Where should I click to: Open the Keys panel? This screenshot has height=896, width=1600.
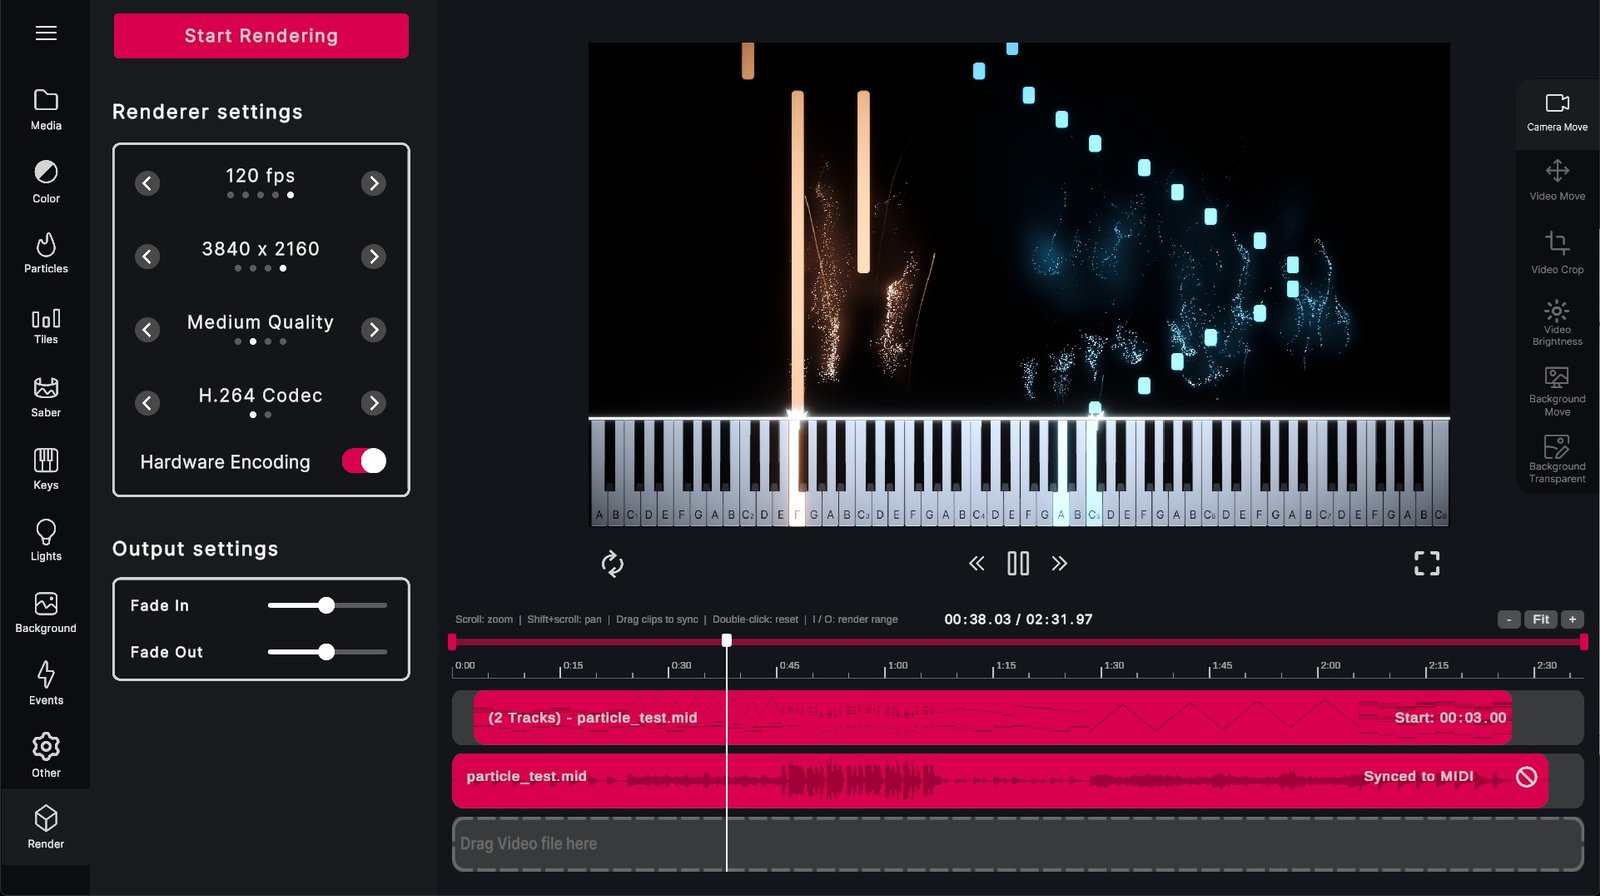pyautogui.click(x=46, y=469)
